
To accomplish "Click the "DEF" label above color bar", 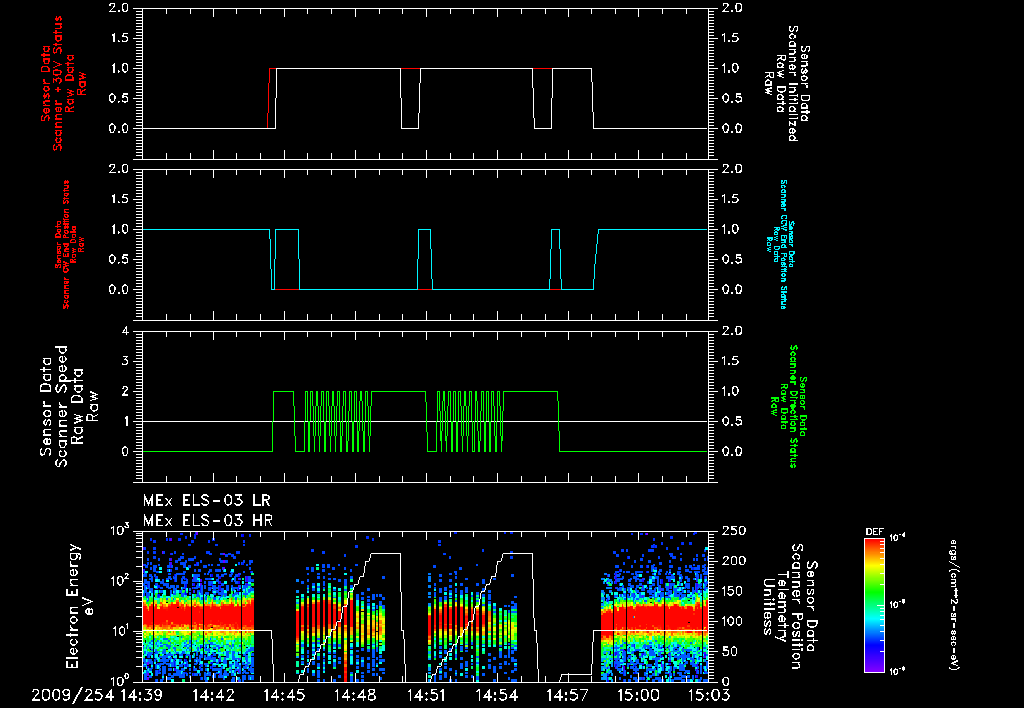I will pyautogui.click(x=874, y=532).
